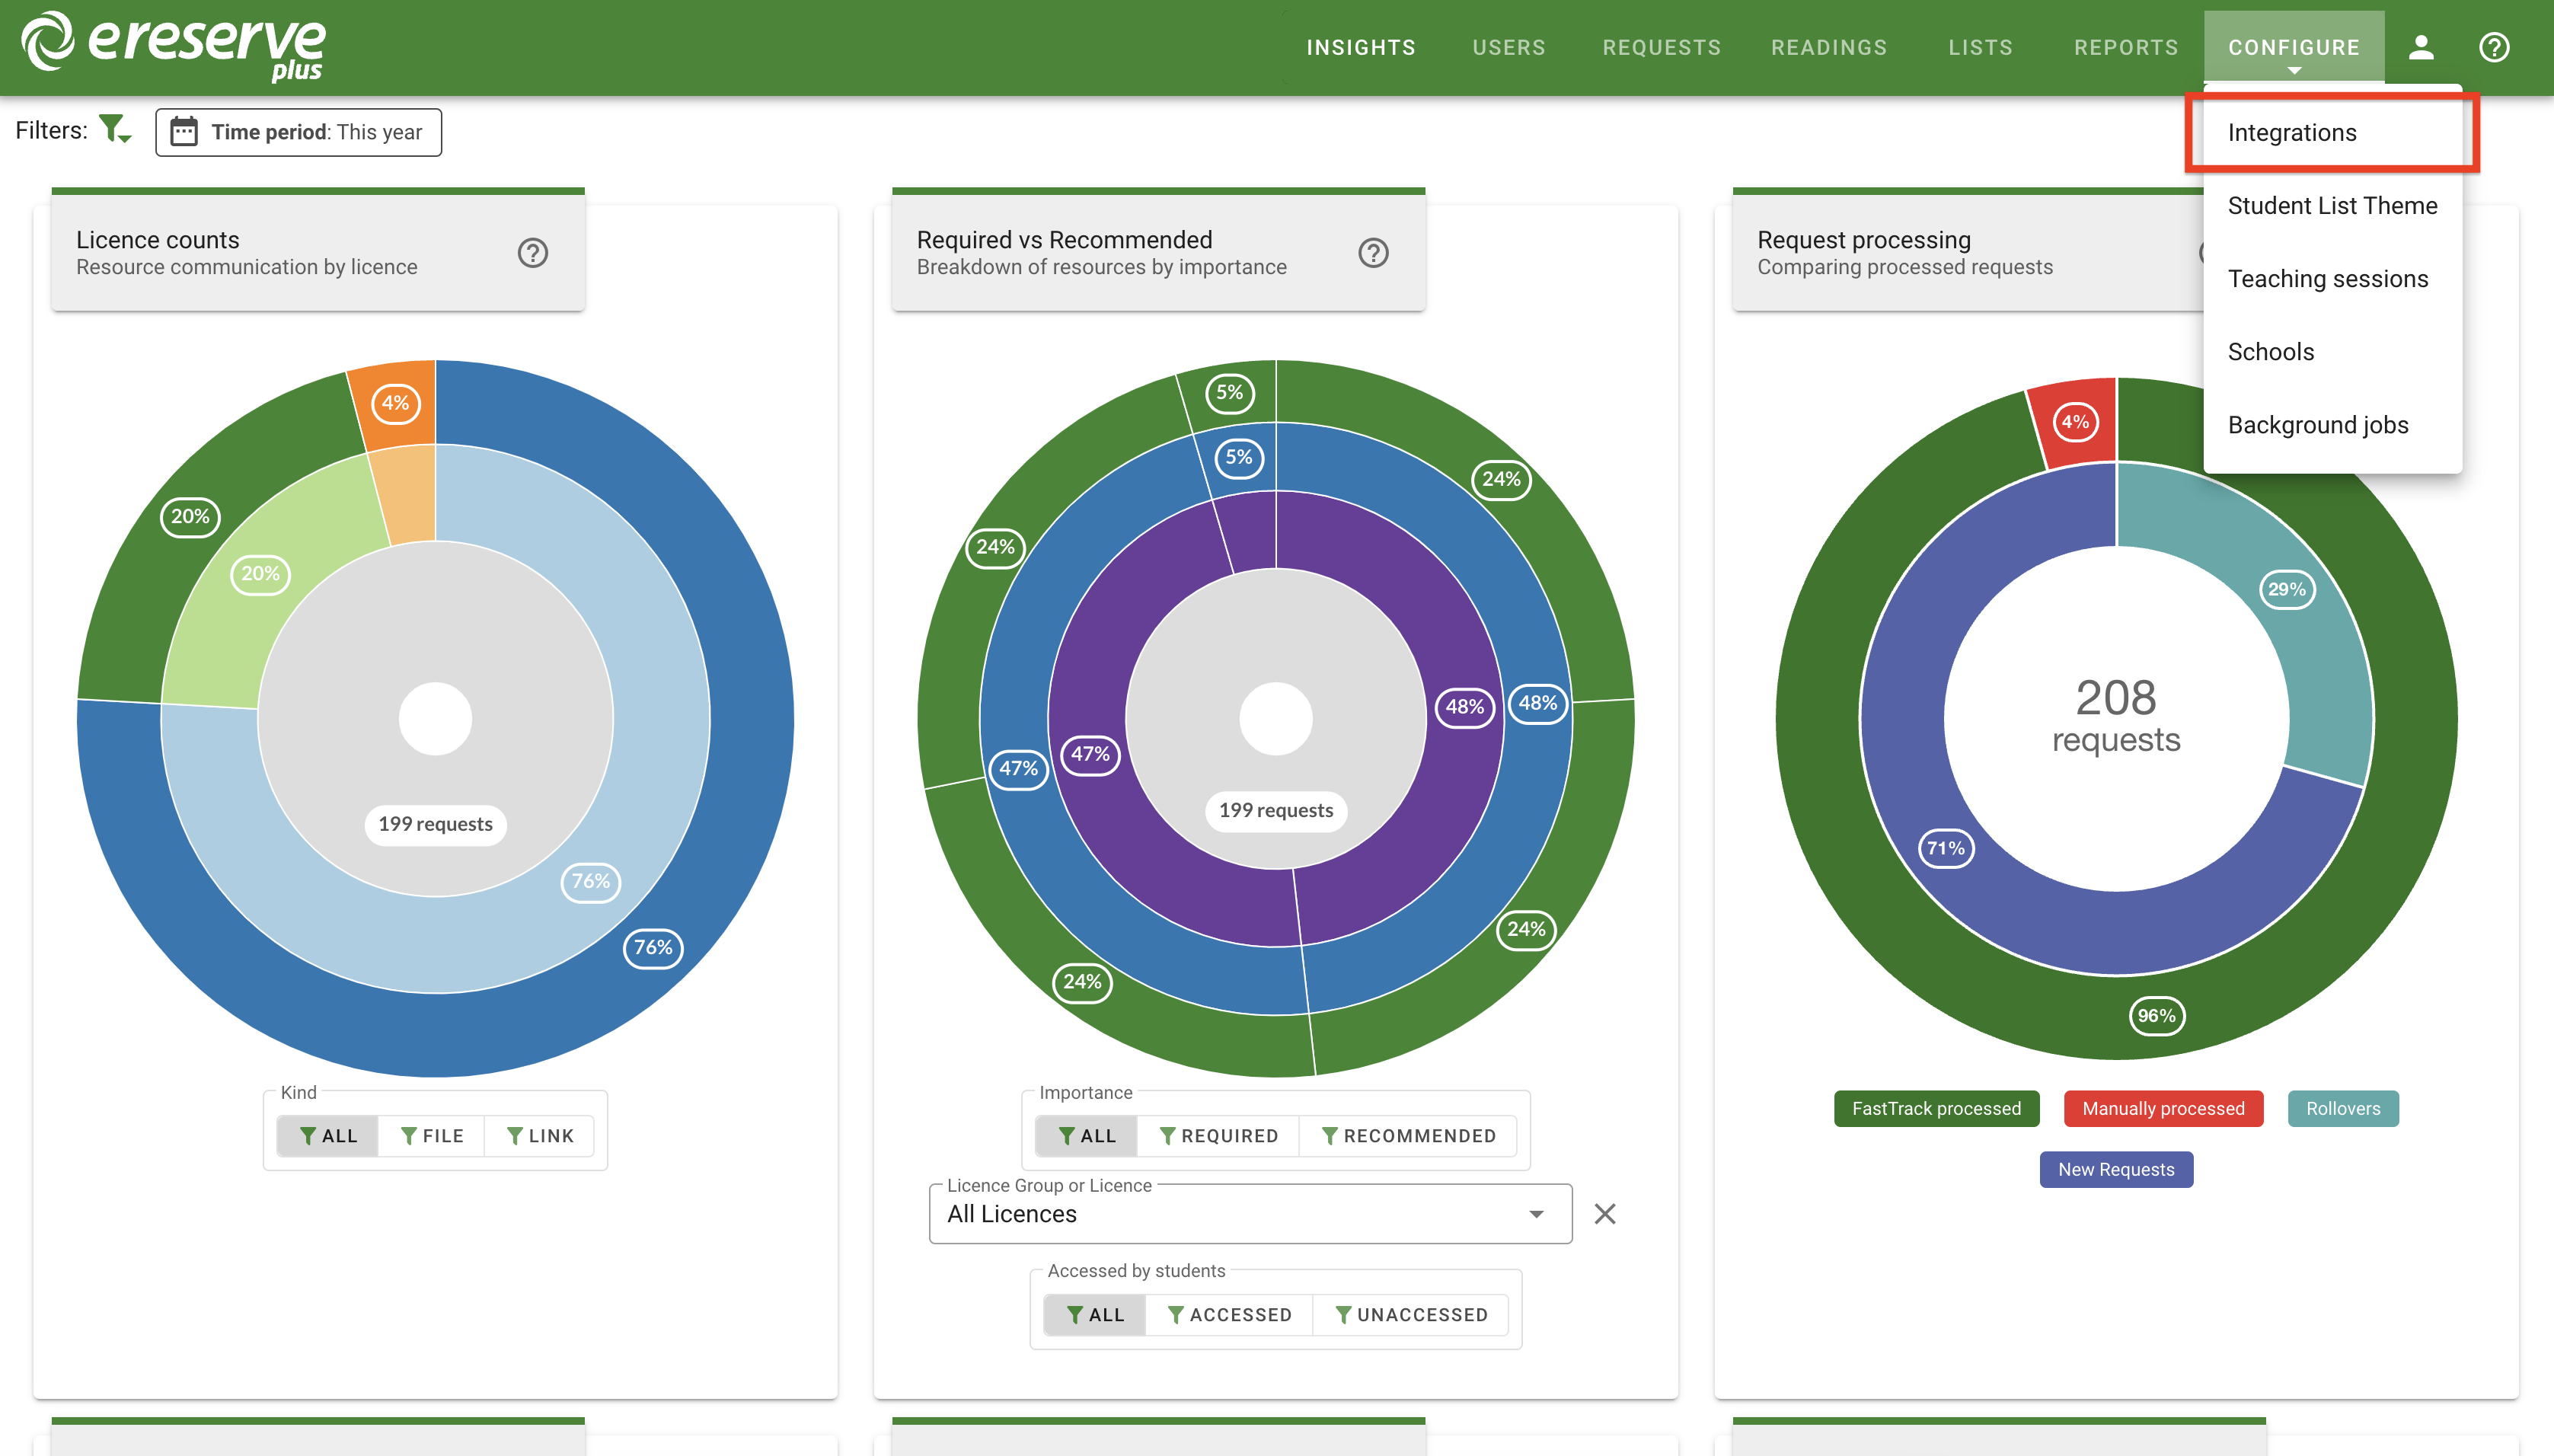Open the Time period filter selector
This screenshot has height=1456, width=2554.
(x=298, y=132)
